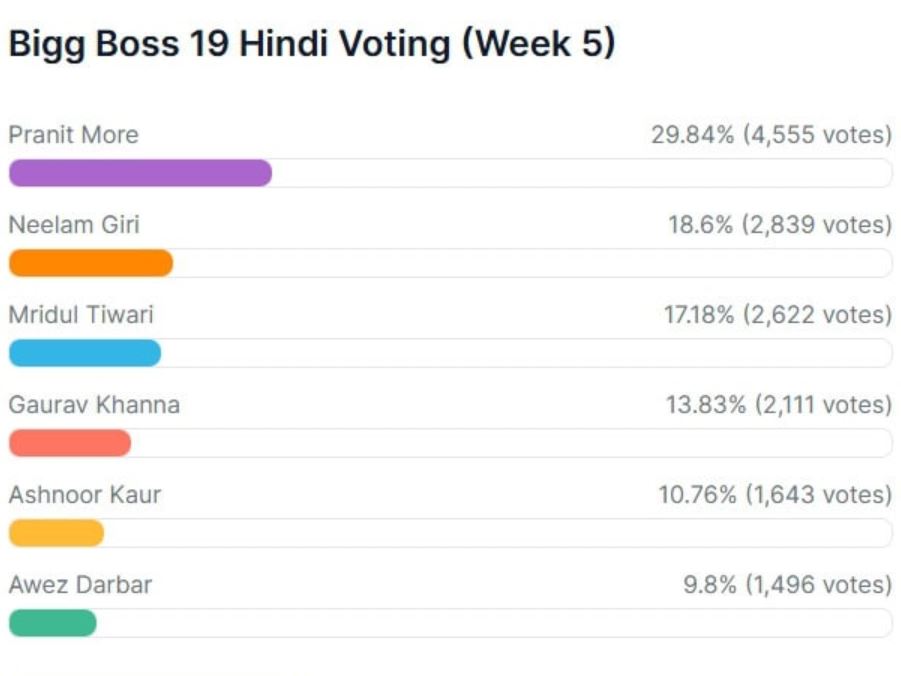
Task: Click the 10.76% (1,643 votes) result text
Action: (x=774, y=495)
